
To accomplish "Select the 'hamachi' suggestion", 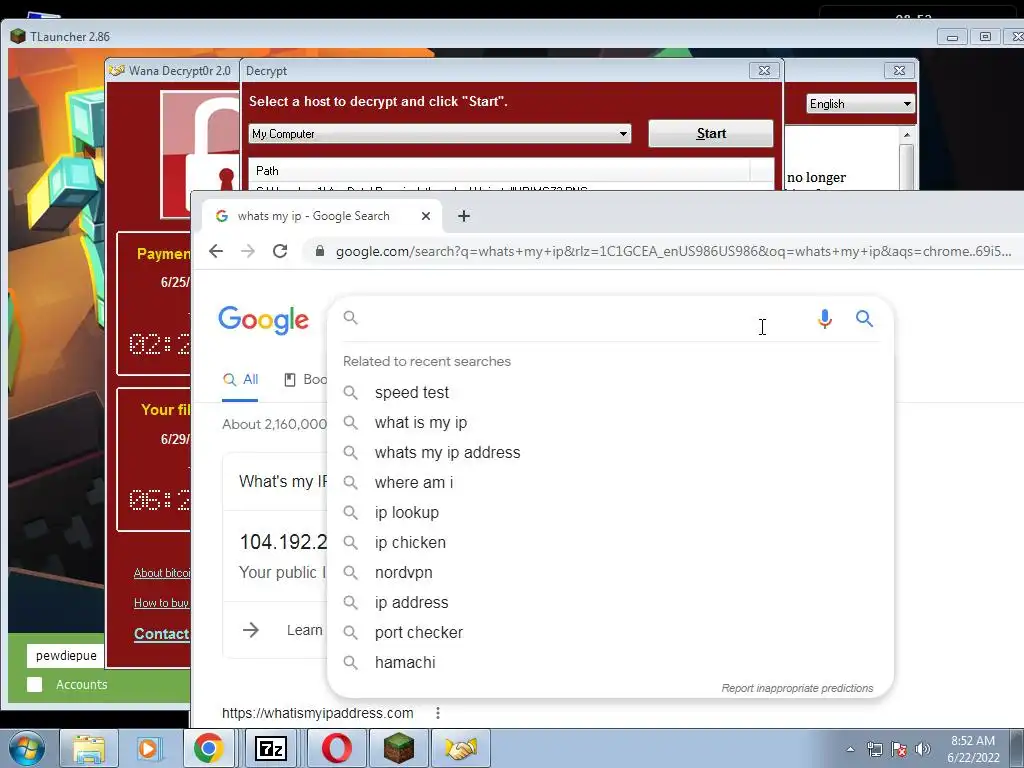I will click(x=610, y=663).
